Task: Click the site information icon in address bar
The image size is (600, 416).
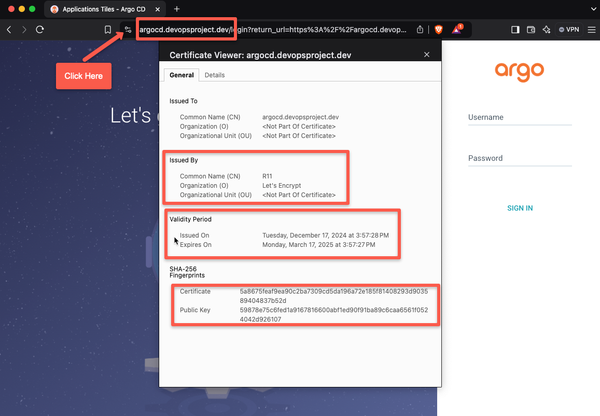Action: click(128, 30)
